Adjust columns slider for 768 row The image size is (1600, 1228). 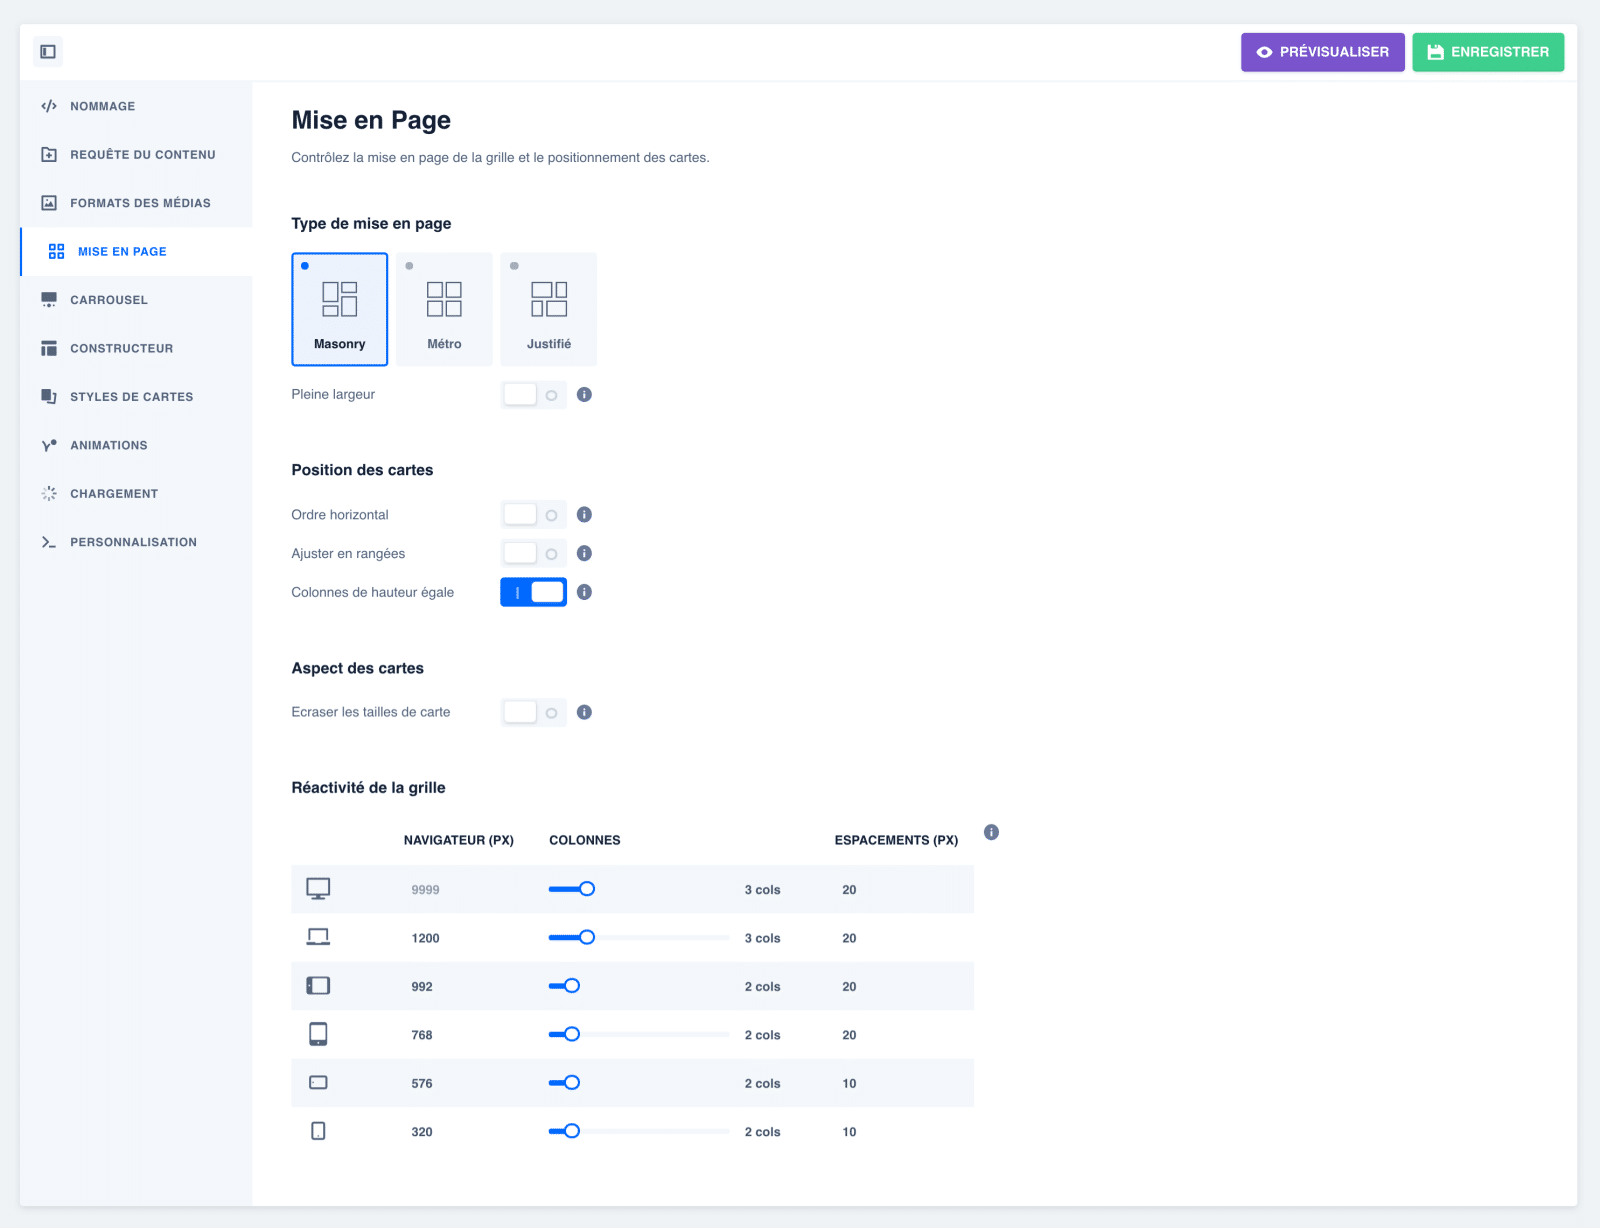coord(639,1035)
